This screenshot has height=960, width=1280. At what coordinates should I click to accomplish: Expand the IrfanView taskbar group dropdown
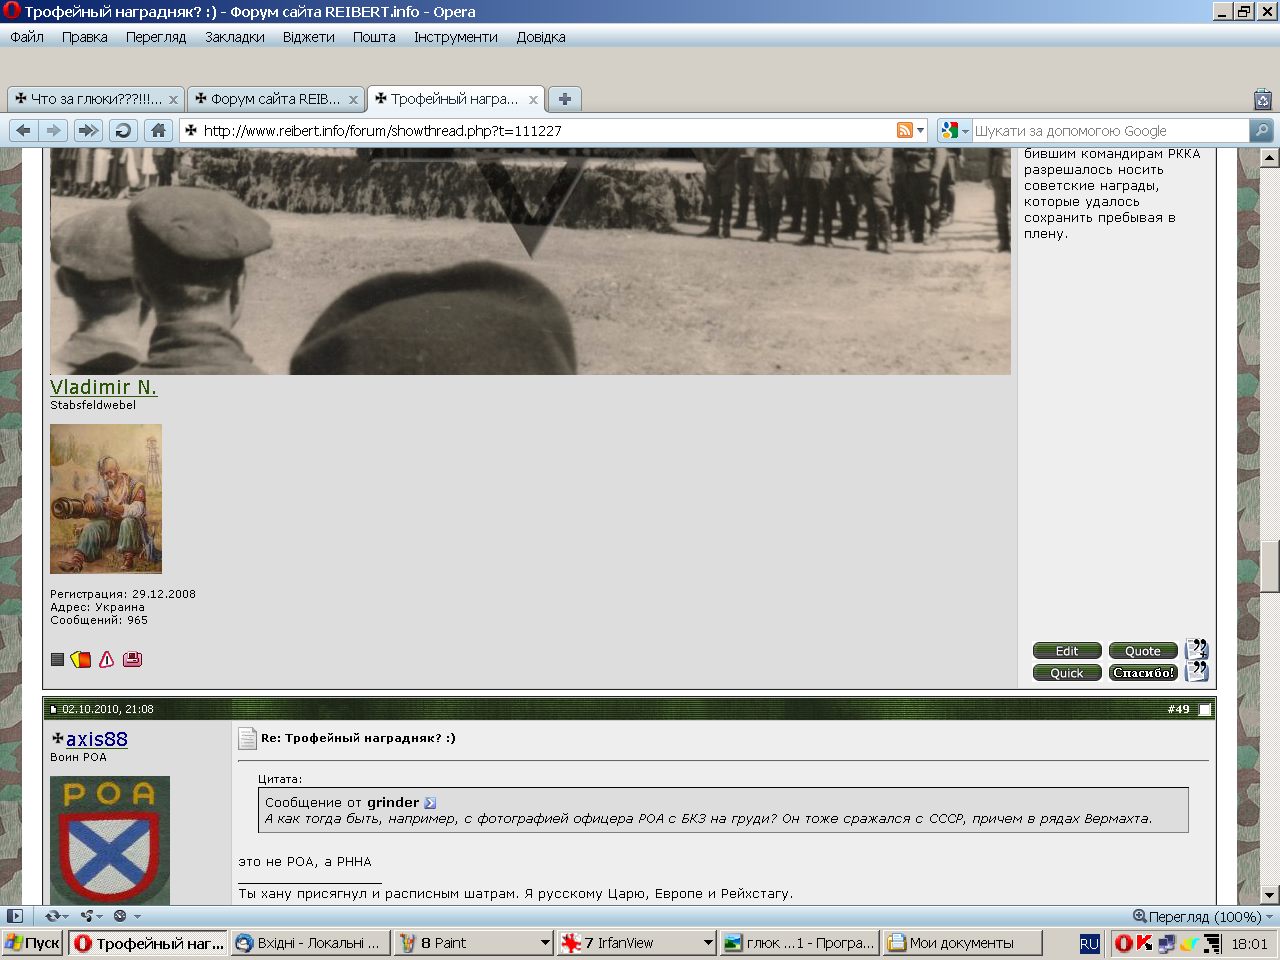[708, 943]
